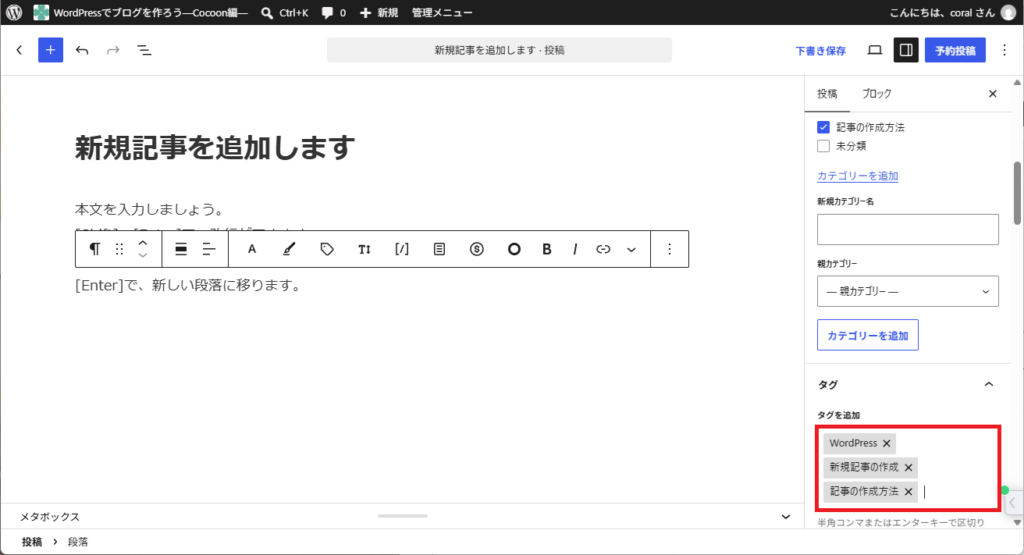Open the template text icon
Screen dimensions: 1024x555
coord(439,249)
